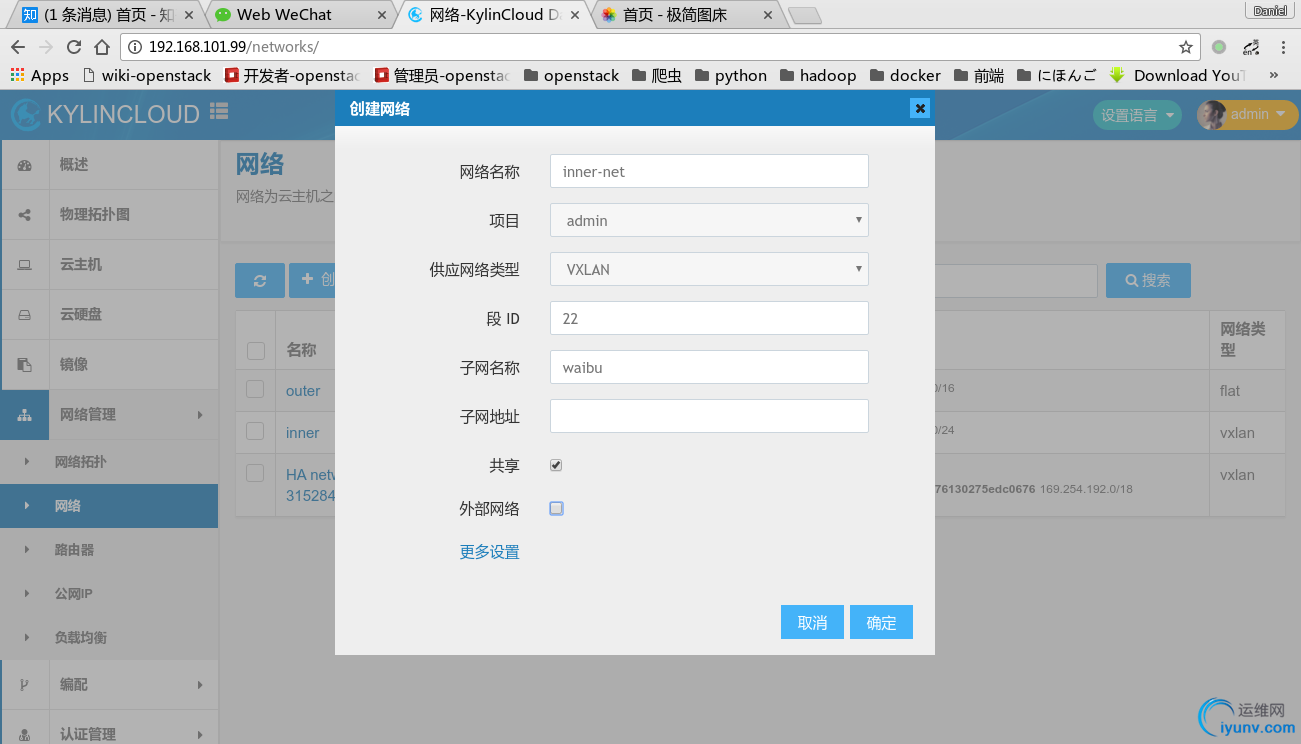Viewport: 1301px width, 744px height.
Task: Toggle the KylinCloud sidebar menu icon
Action: pos(219,112)
